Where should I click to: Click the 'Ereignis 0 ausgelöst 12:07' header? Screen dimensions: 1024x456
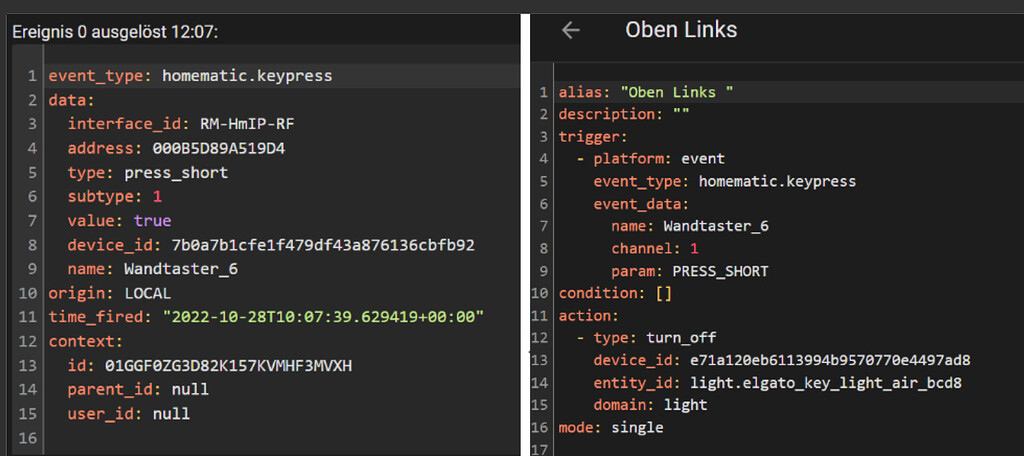click(x=115, y=31)
